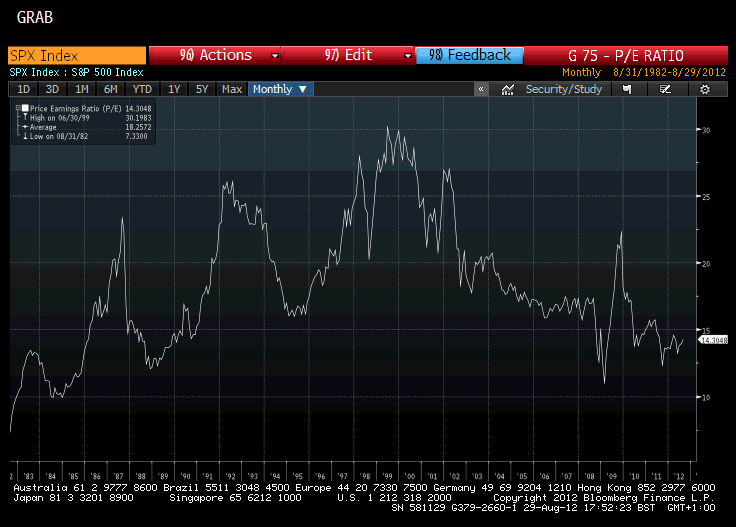Click the 14.3048 last value axis marker
The height and width of the screenshot is (527, 736).
tap(713, 340)
